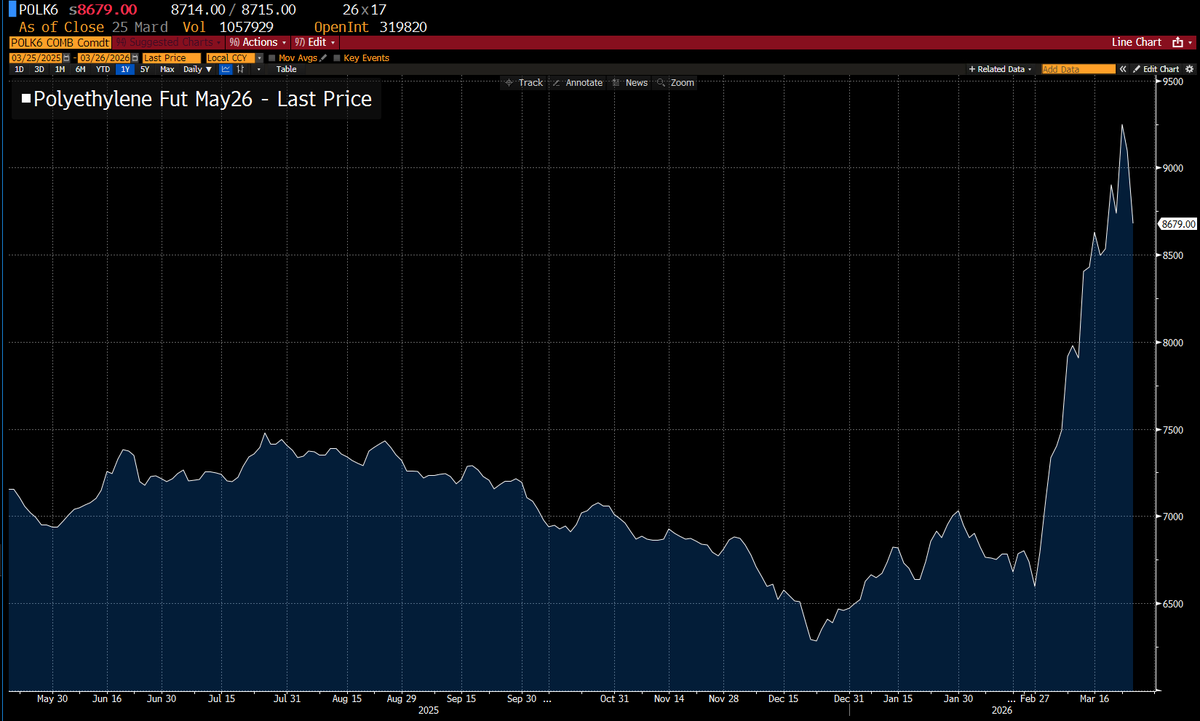Select the line chart type icon
The image size is (1200, 721).
click(x=226, y=69)
